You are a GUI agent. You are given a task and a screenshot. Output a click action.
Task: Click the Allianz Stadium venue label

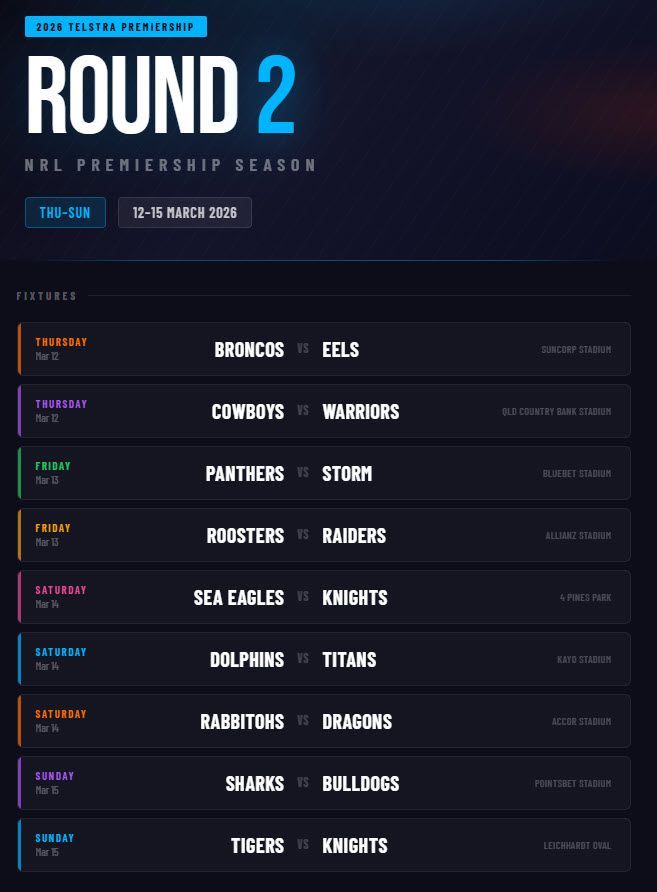click(577, 536)
